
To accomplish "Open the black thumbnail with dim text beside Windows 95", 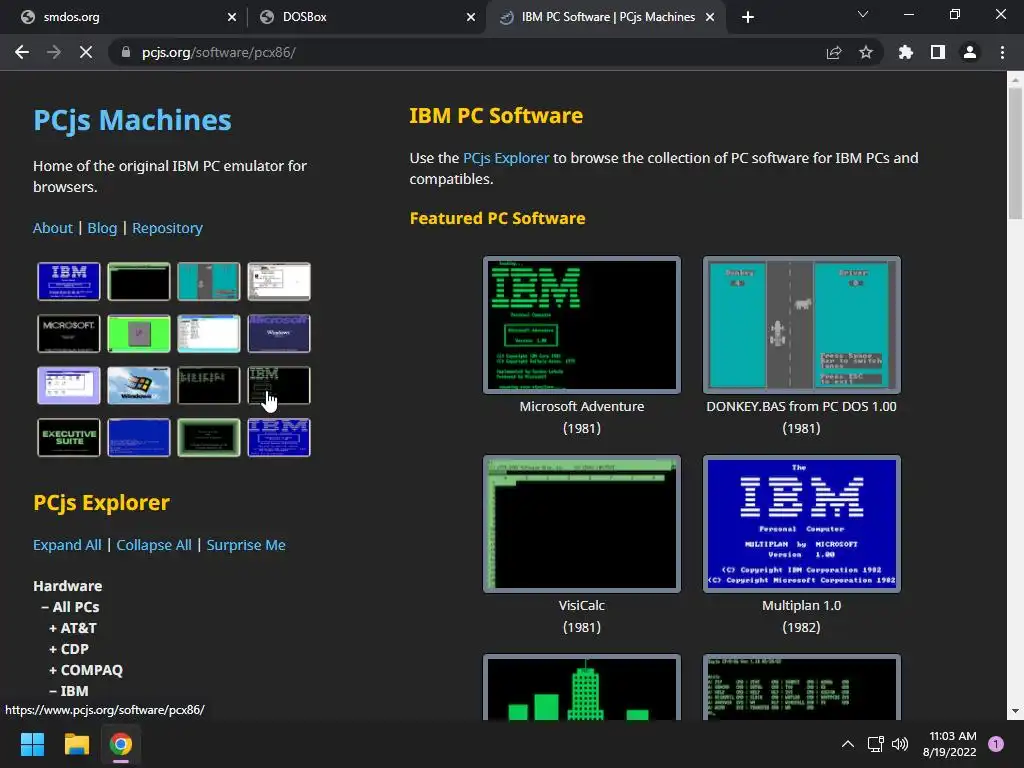I will [x=209, y=385].
